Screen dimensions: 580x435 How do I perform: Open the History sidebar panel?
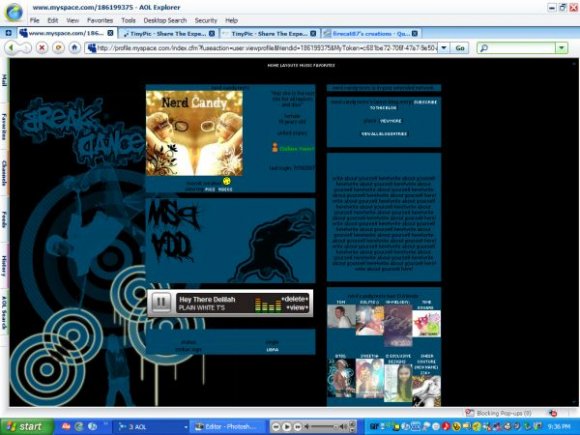[4, 266]
